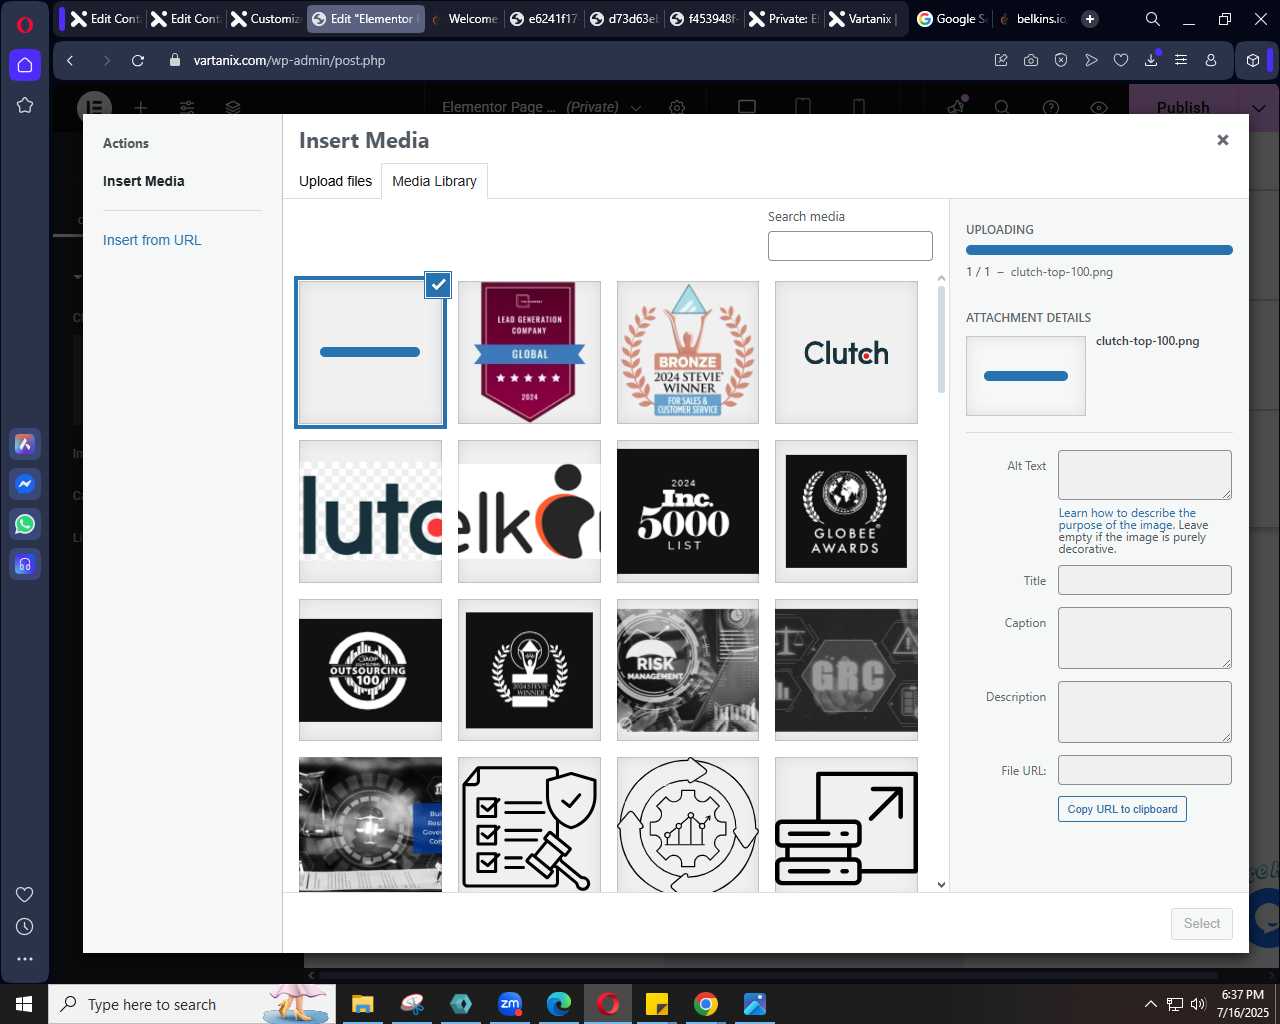Click Insert from URL link
The width and height of the screenshot is (1280, 1024).
click(x=152, y=240)
